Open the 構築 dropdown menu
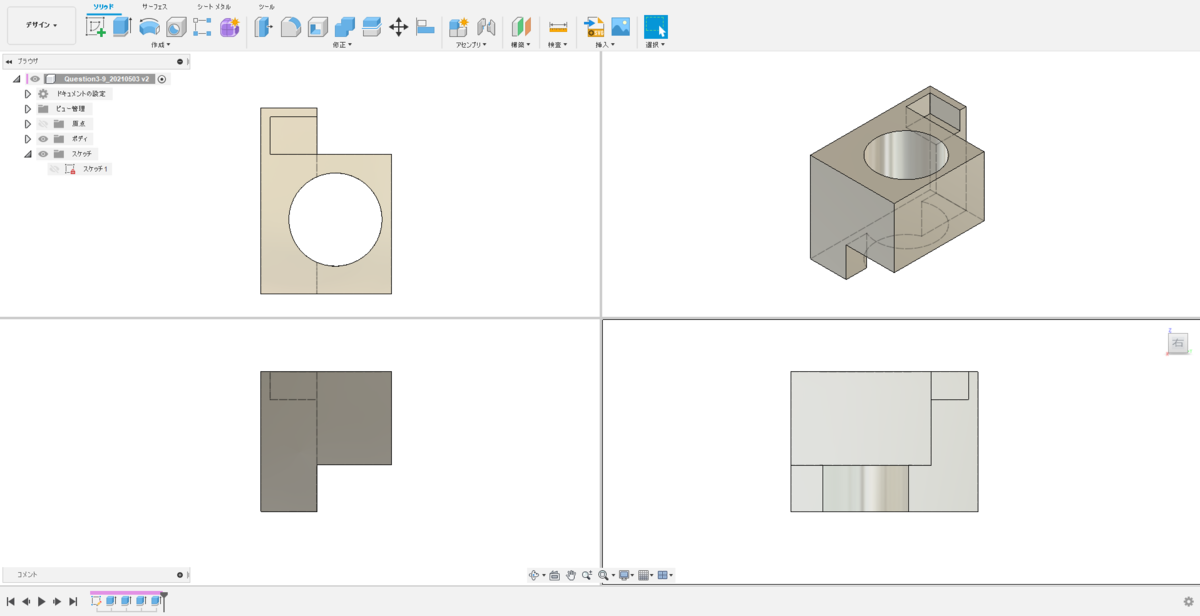 coord(521,45)
